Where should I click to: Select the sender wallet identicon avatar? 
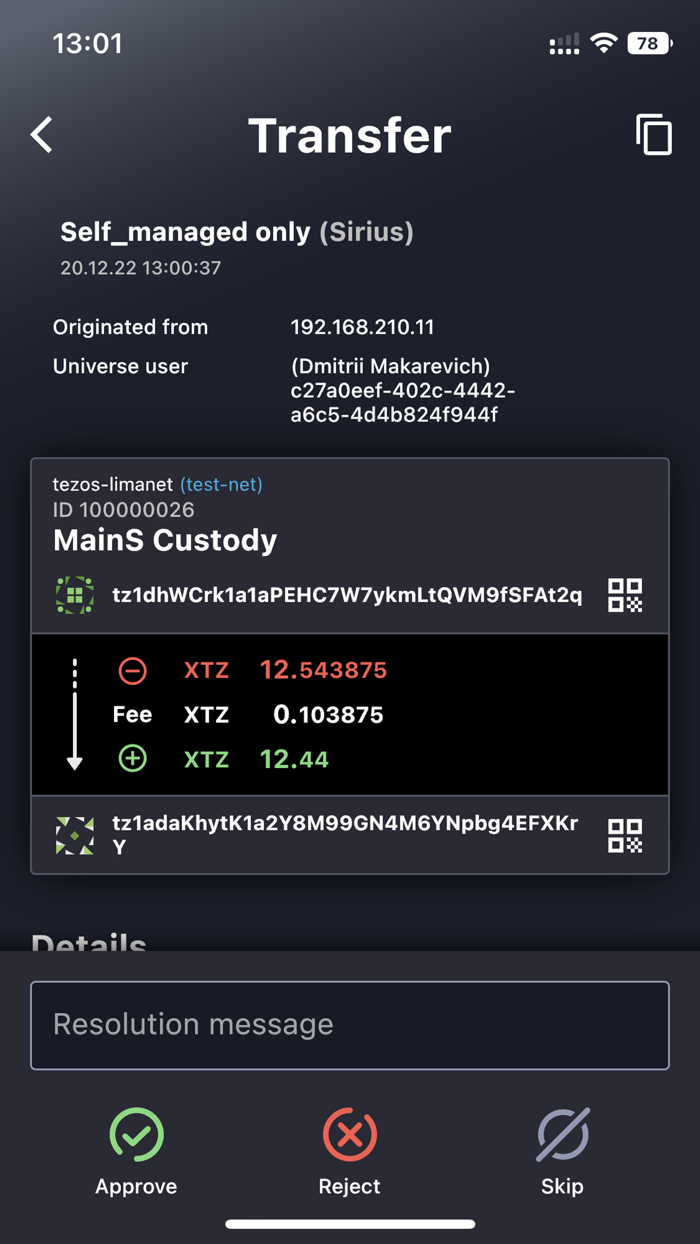pyautogui.click(x=74, y=594)
